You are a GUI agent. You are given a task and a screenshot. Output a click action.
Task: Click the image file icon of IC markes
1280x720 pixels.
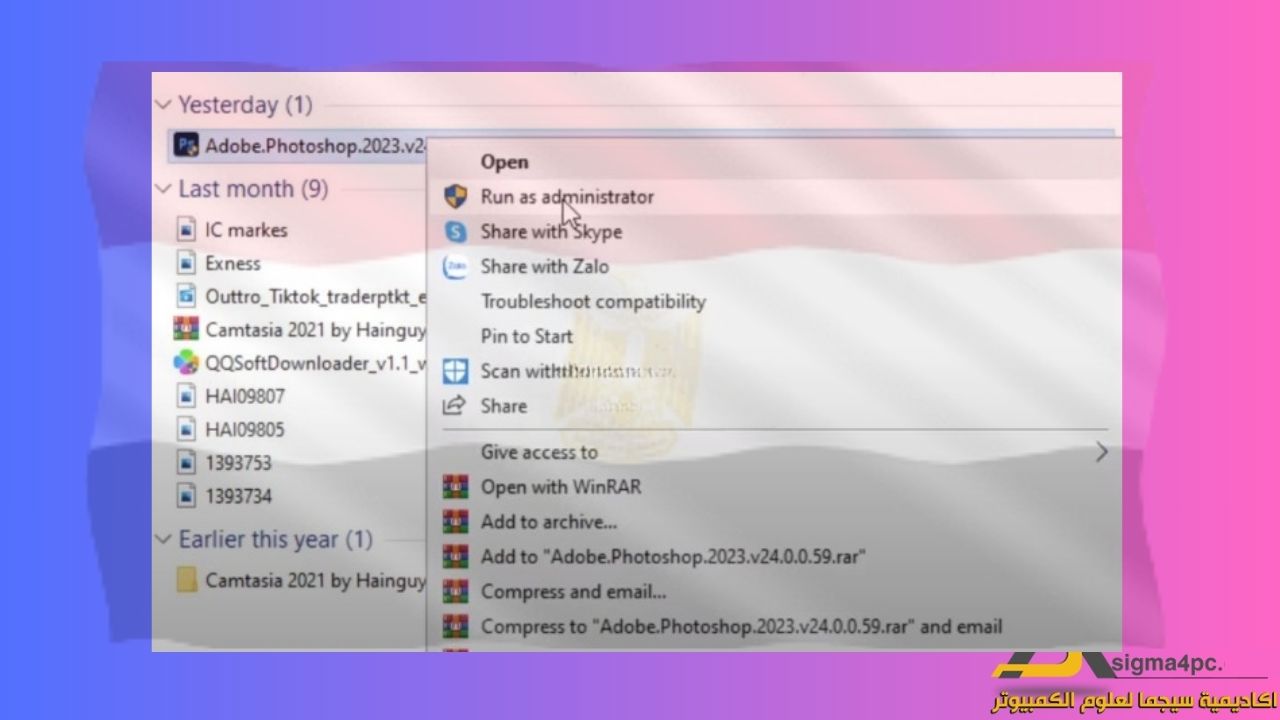click(x=186, y=229)
